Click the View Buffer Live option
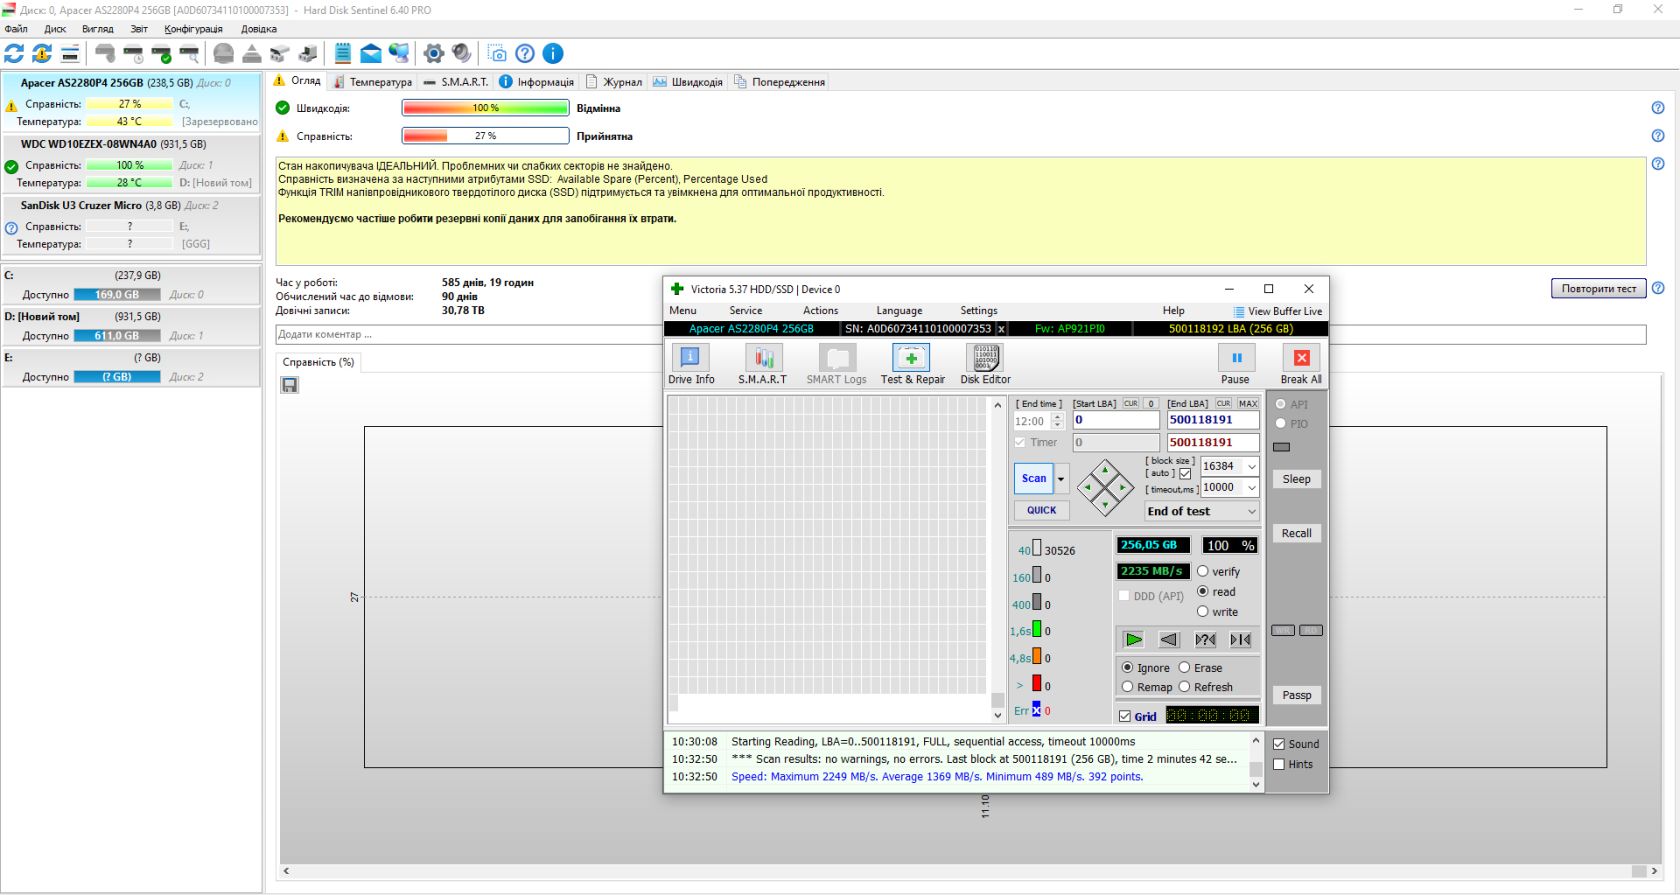The height and width of the screenshot is (895, 1680). tap(1277, 311)
